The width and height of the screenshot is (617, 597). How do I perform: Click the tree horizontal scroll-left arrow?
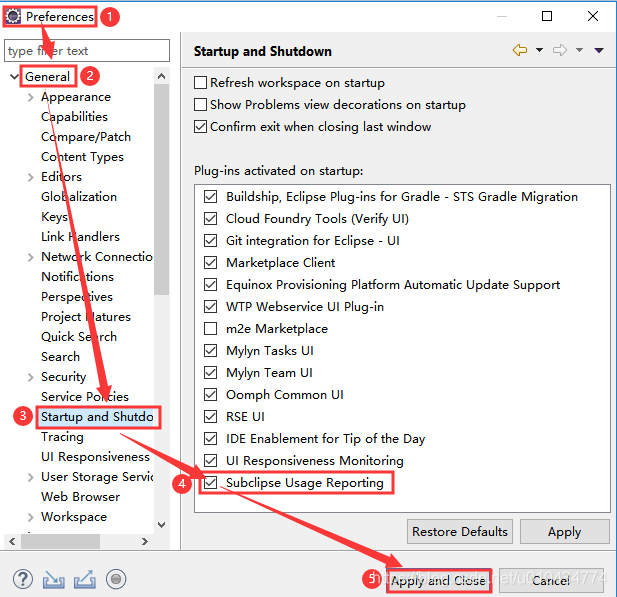point(12,542)
